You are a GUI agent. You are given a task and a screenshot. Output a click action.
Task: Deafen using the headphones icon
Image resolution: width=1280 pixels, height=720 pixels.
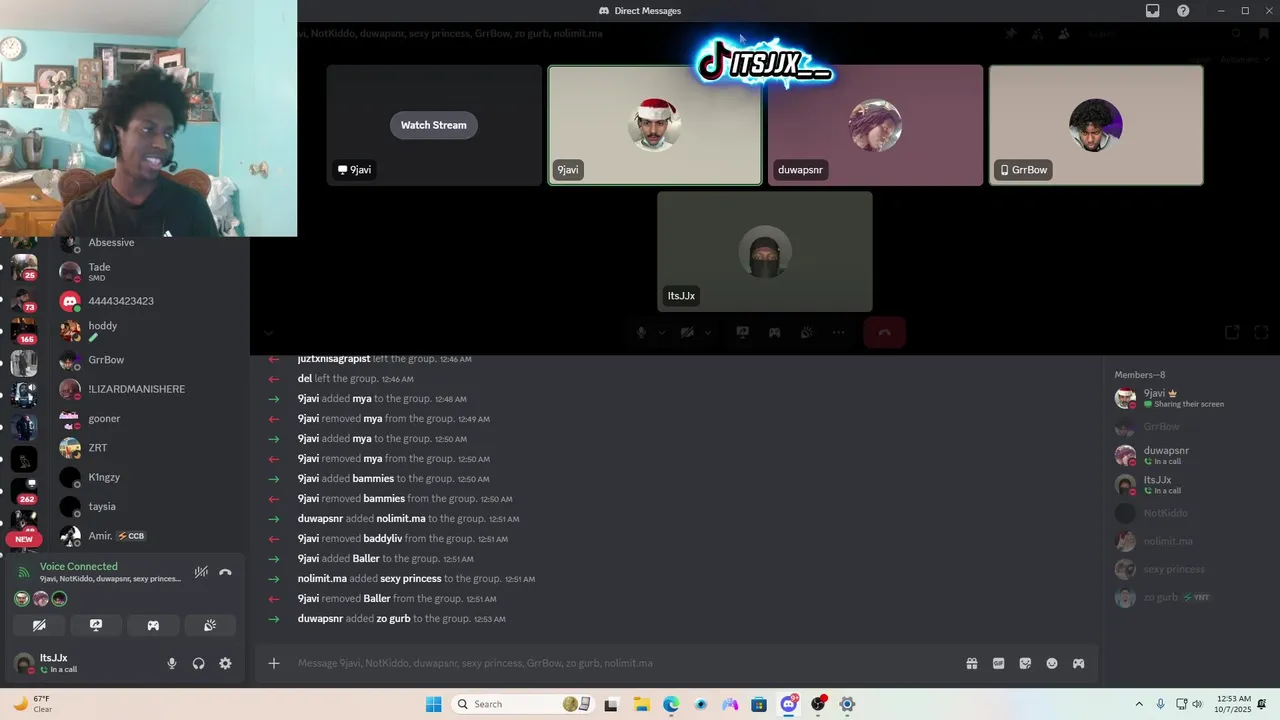coord(198,663)
